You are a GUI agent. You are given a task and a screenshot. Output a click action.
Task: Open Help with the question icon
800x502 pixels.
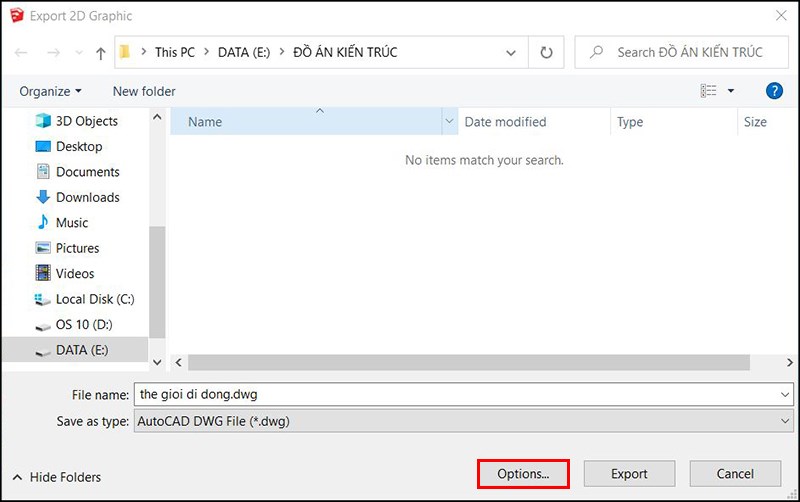[774, 91]
